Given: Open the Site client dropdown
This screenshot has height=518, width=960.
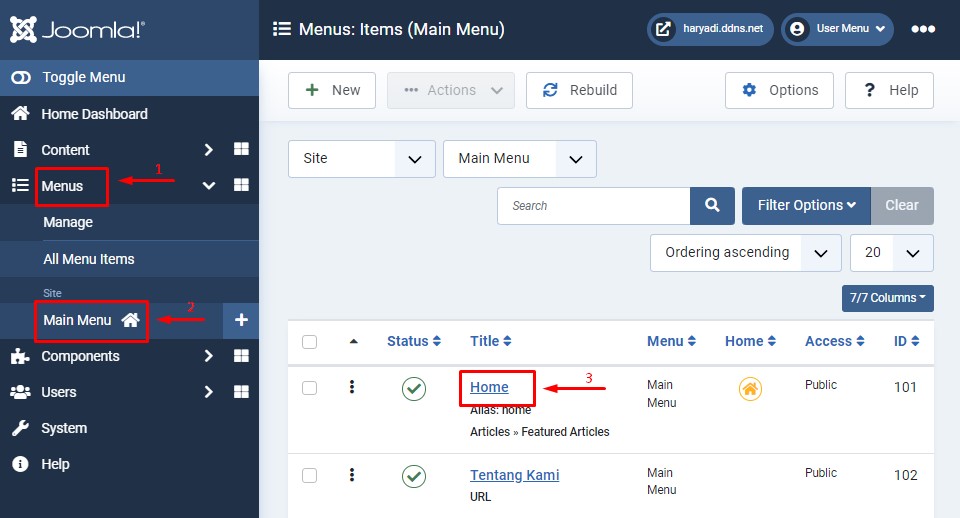Looking at the screenshot, I should [361, 159].
